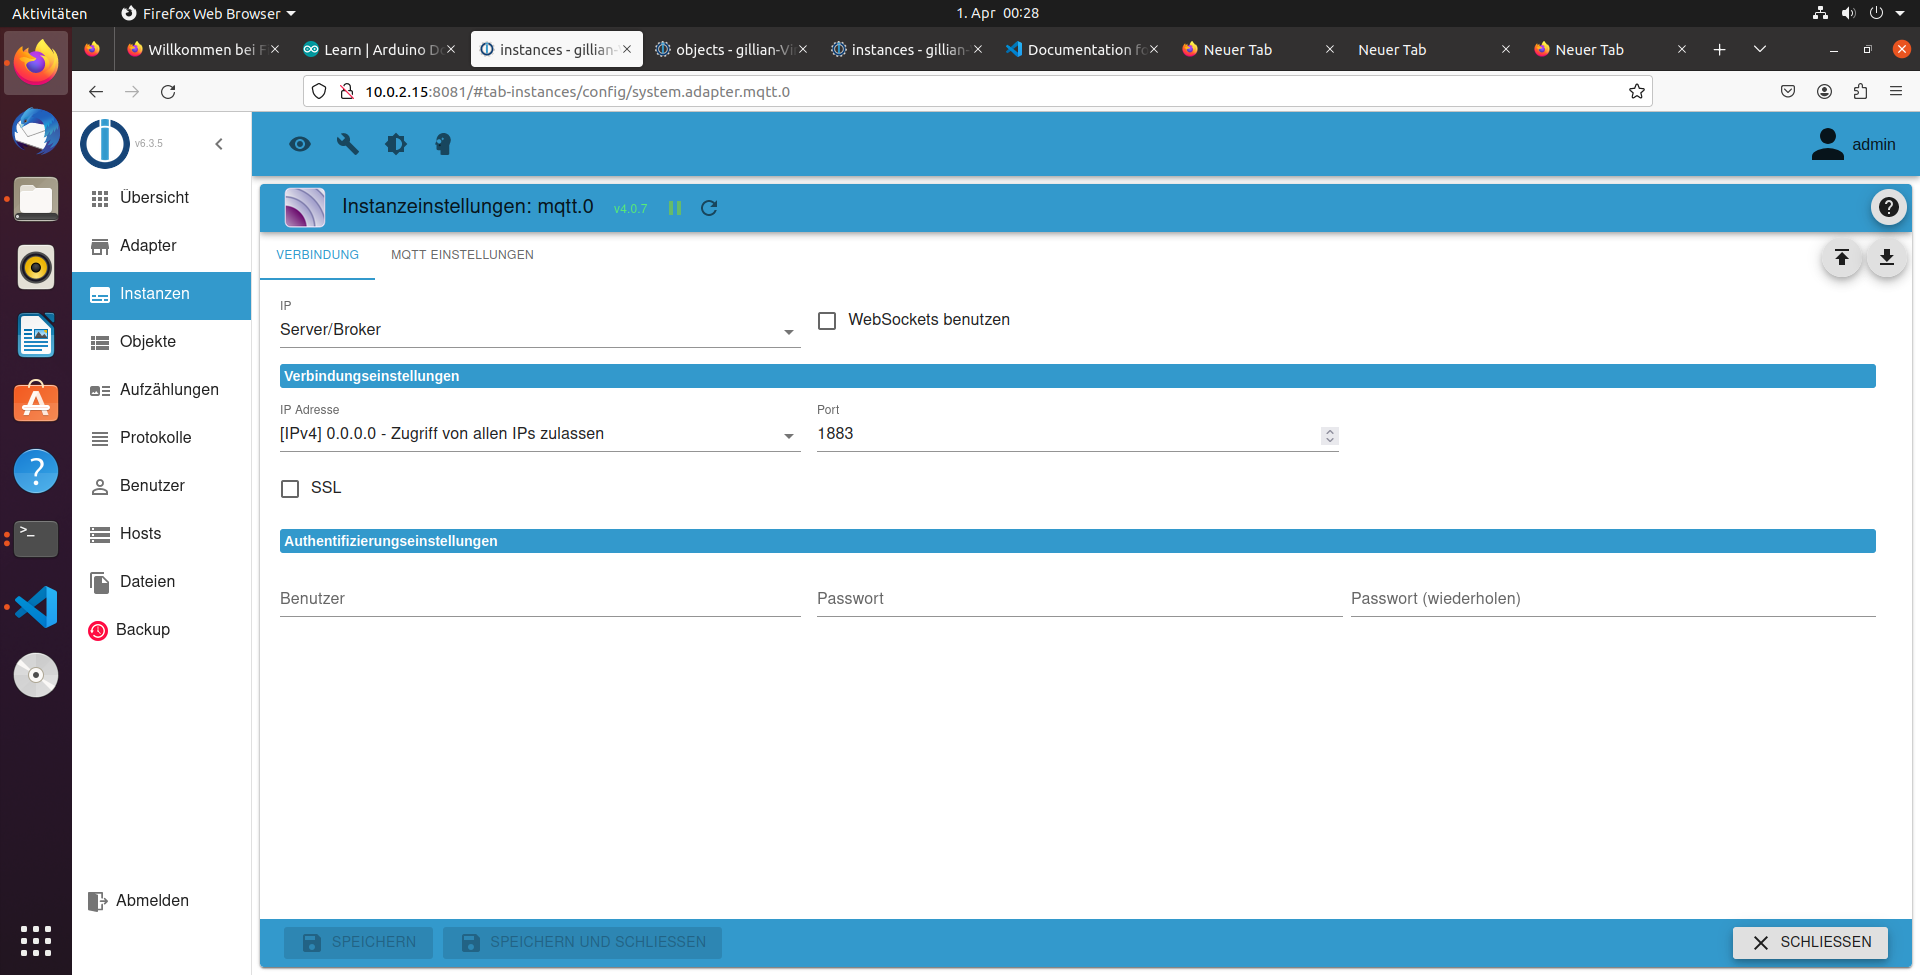The image size is (1920, 975).
Task: Select Instanzen in sidebar
Action: (161, 294)
